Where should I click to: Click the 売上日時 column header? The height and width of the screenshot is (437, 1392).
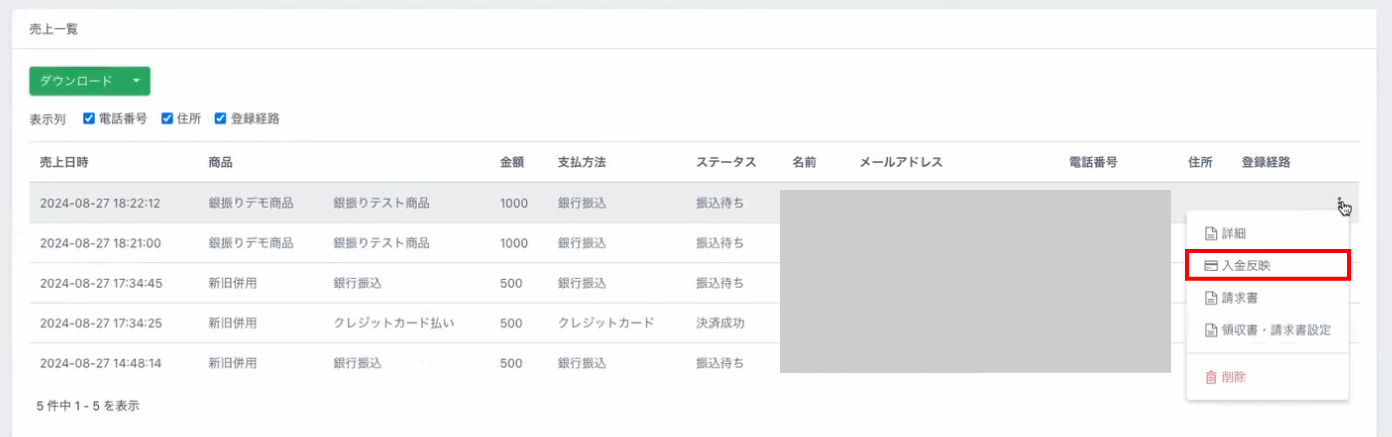coord(64,162)
